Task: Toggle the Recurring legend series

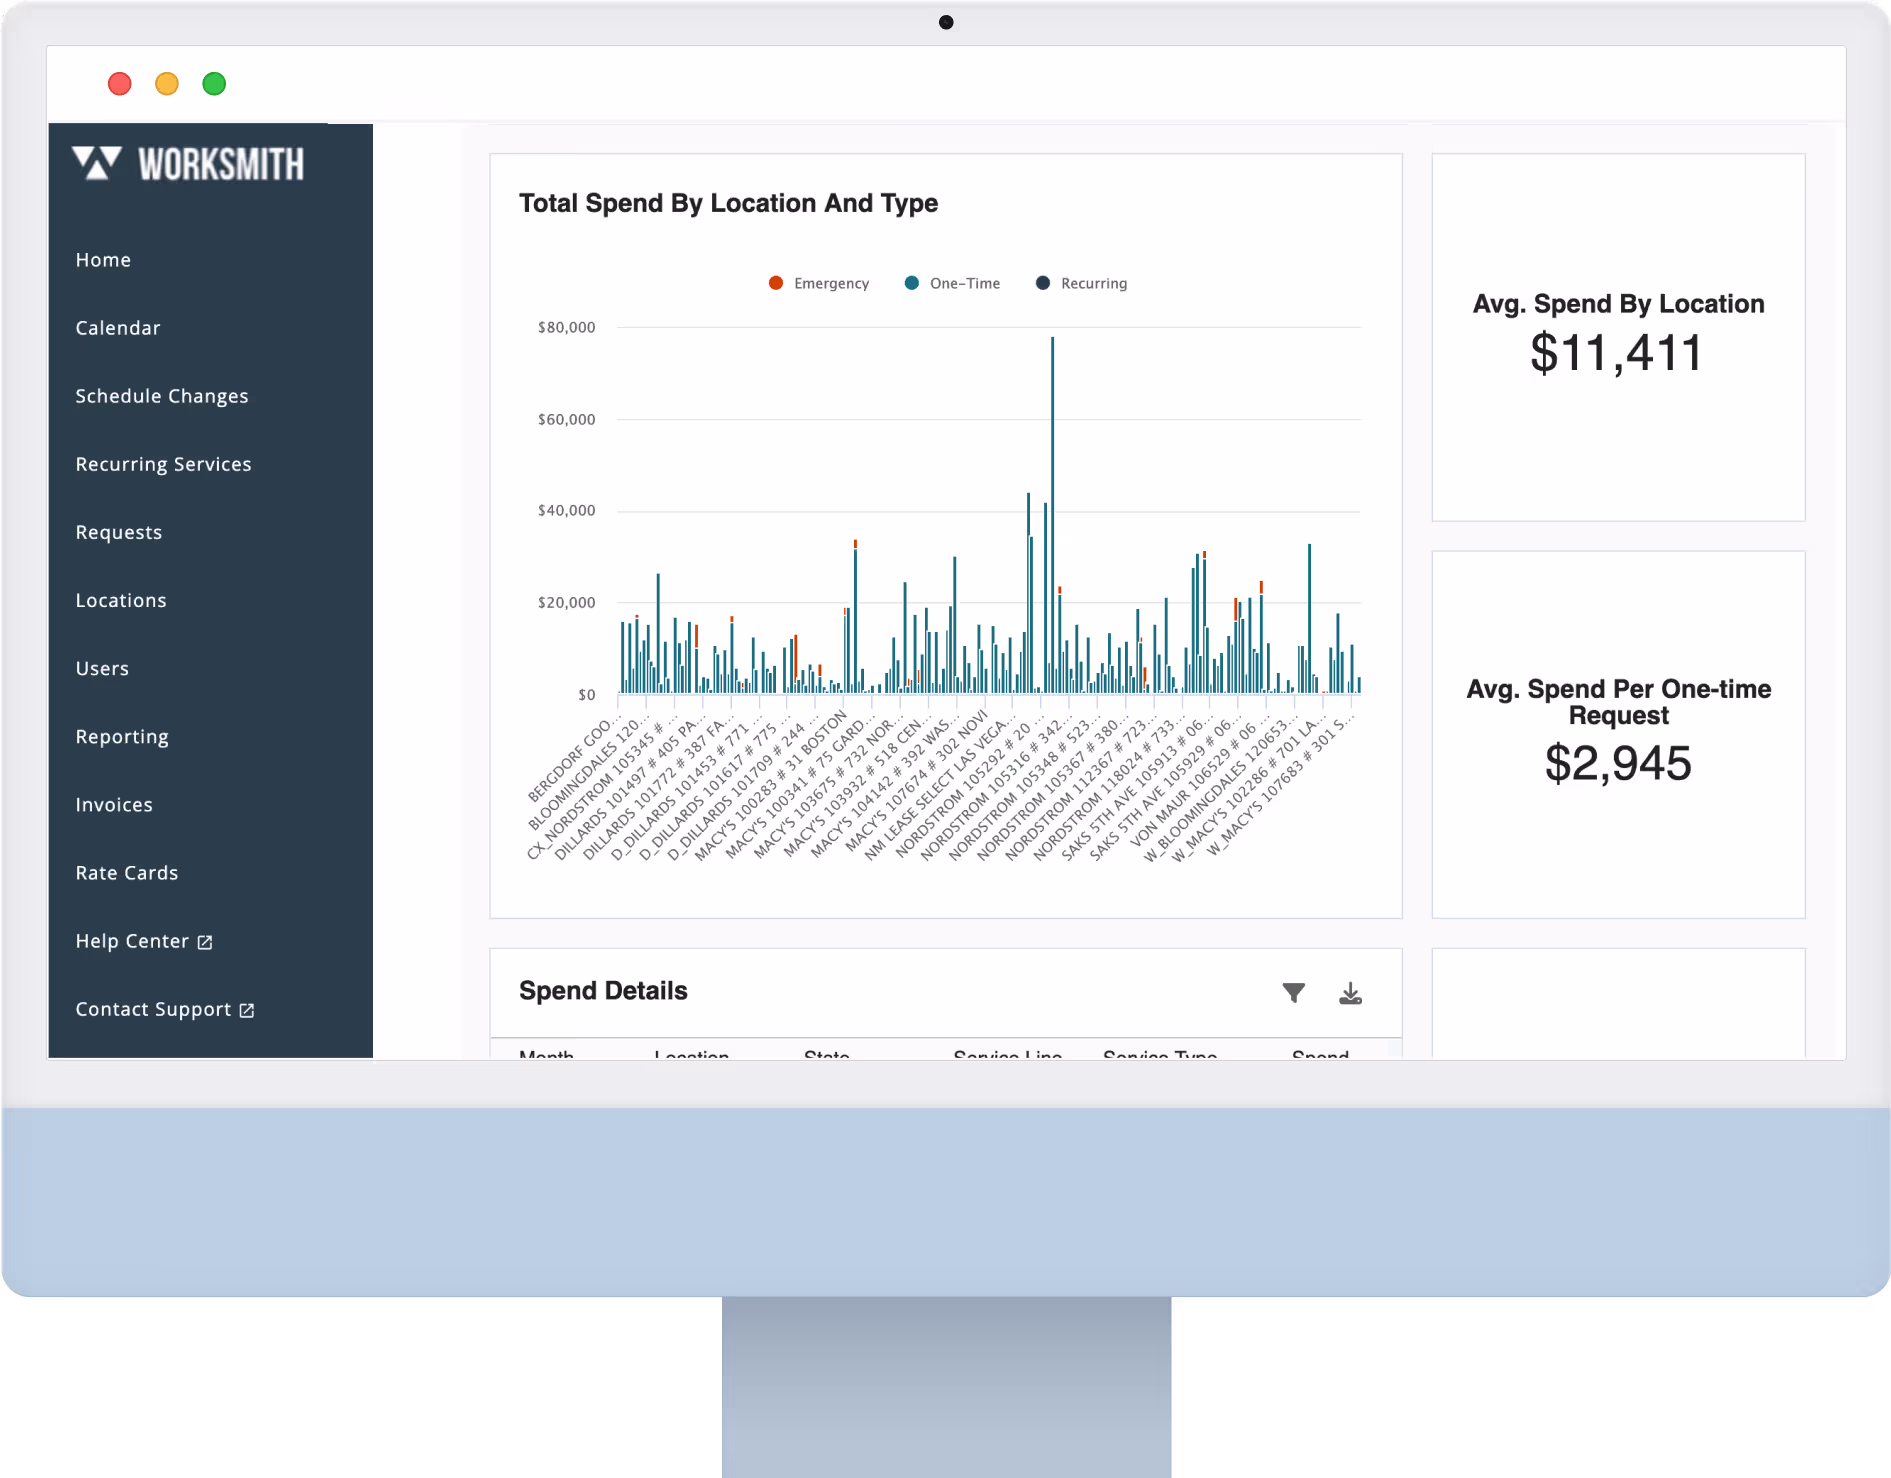Action: coord(1081,283)
